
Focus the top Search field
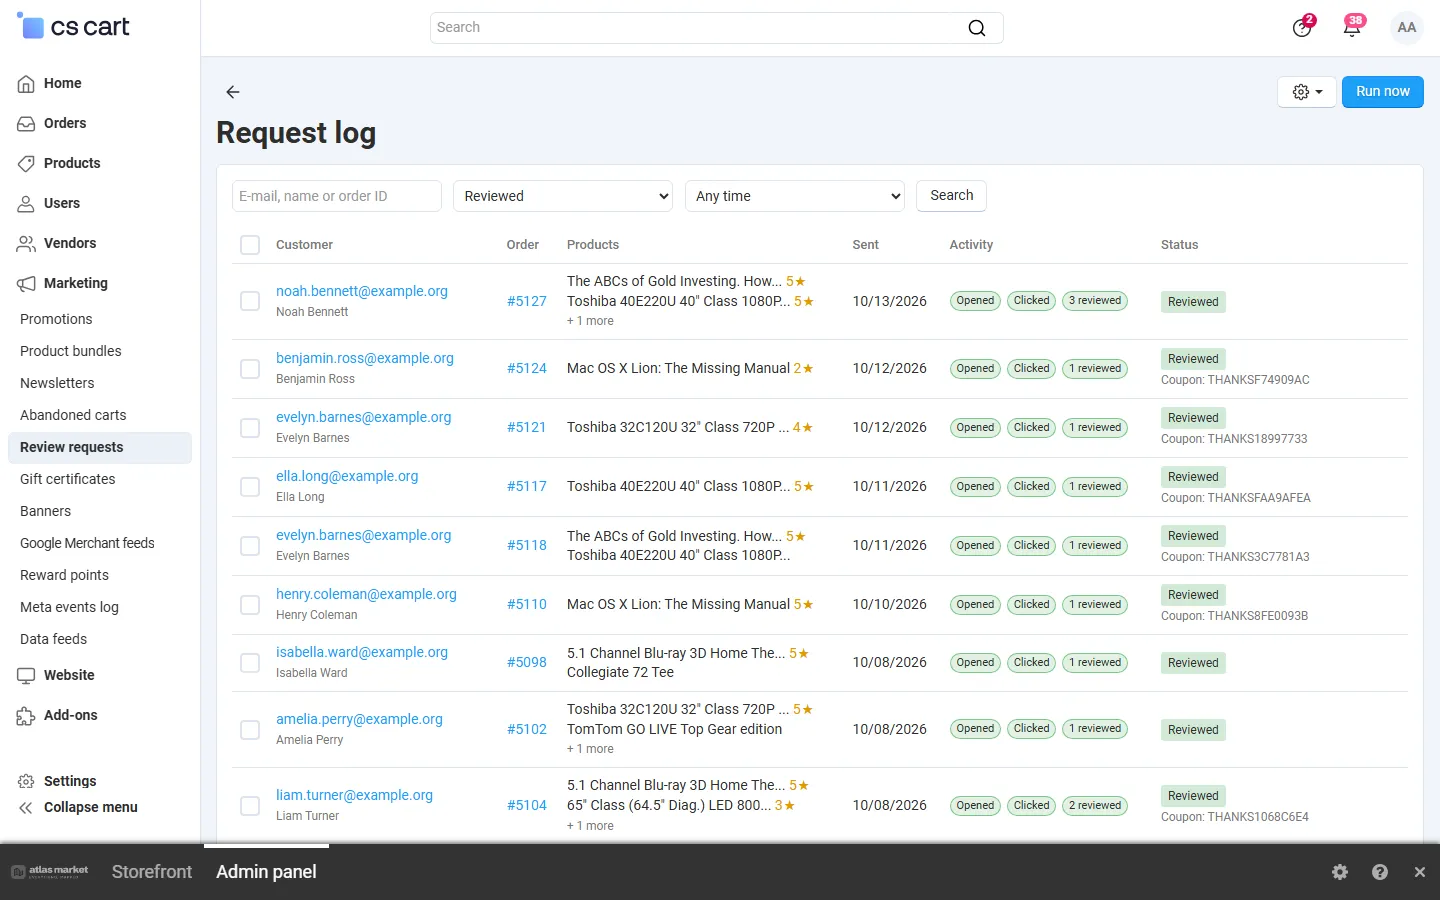[717, 28]
